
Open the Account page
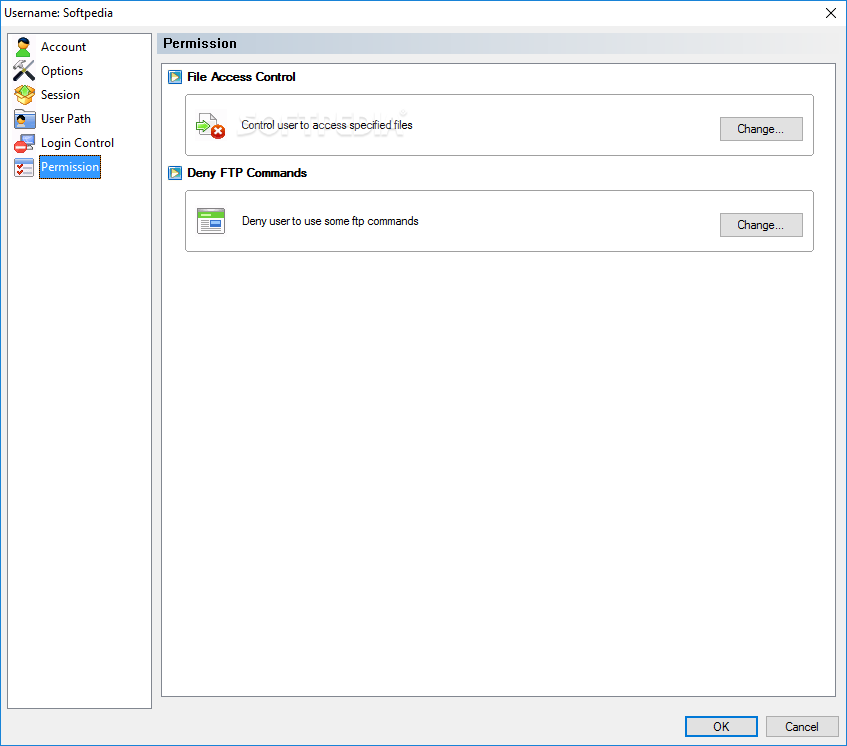pyautogui.click(x=63, y=47)
